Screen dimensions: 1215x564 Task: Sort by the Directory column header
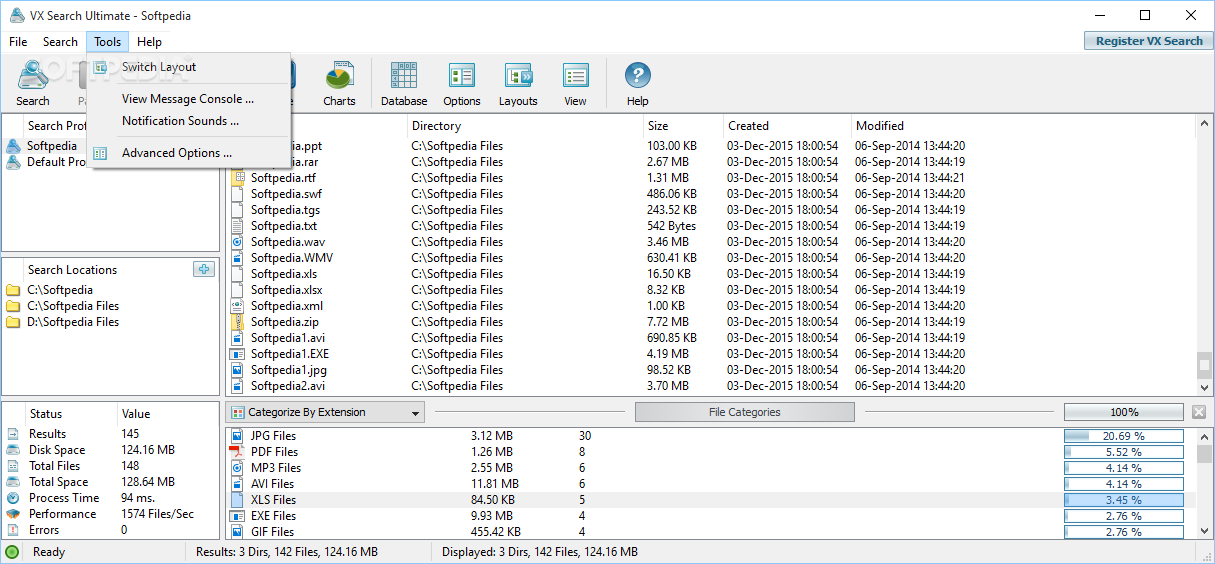tap(525, 126)
